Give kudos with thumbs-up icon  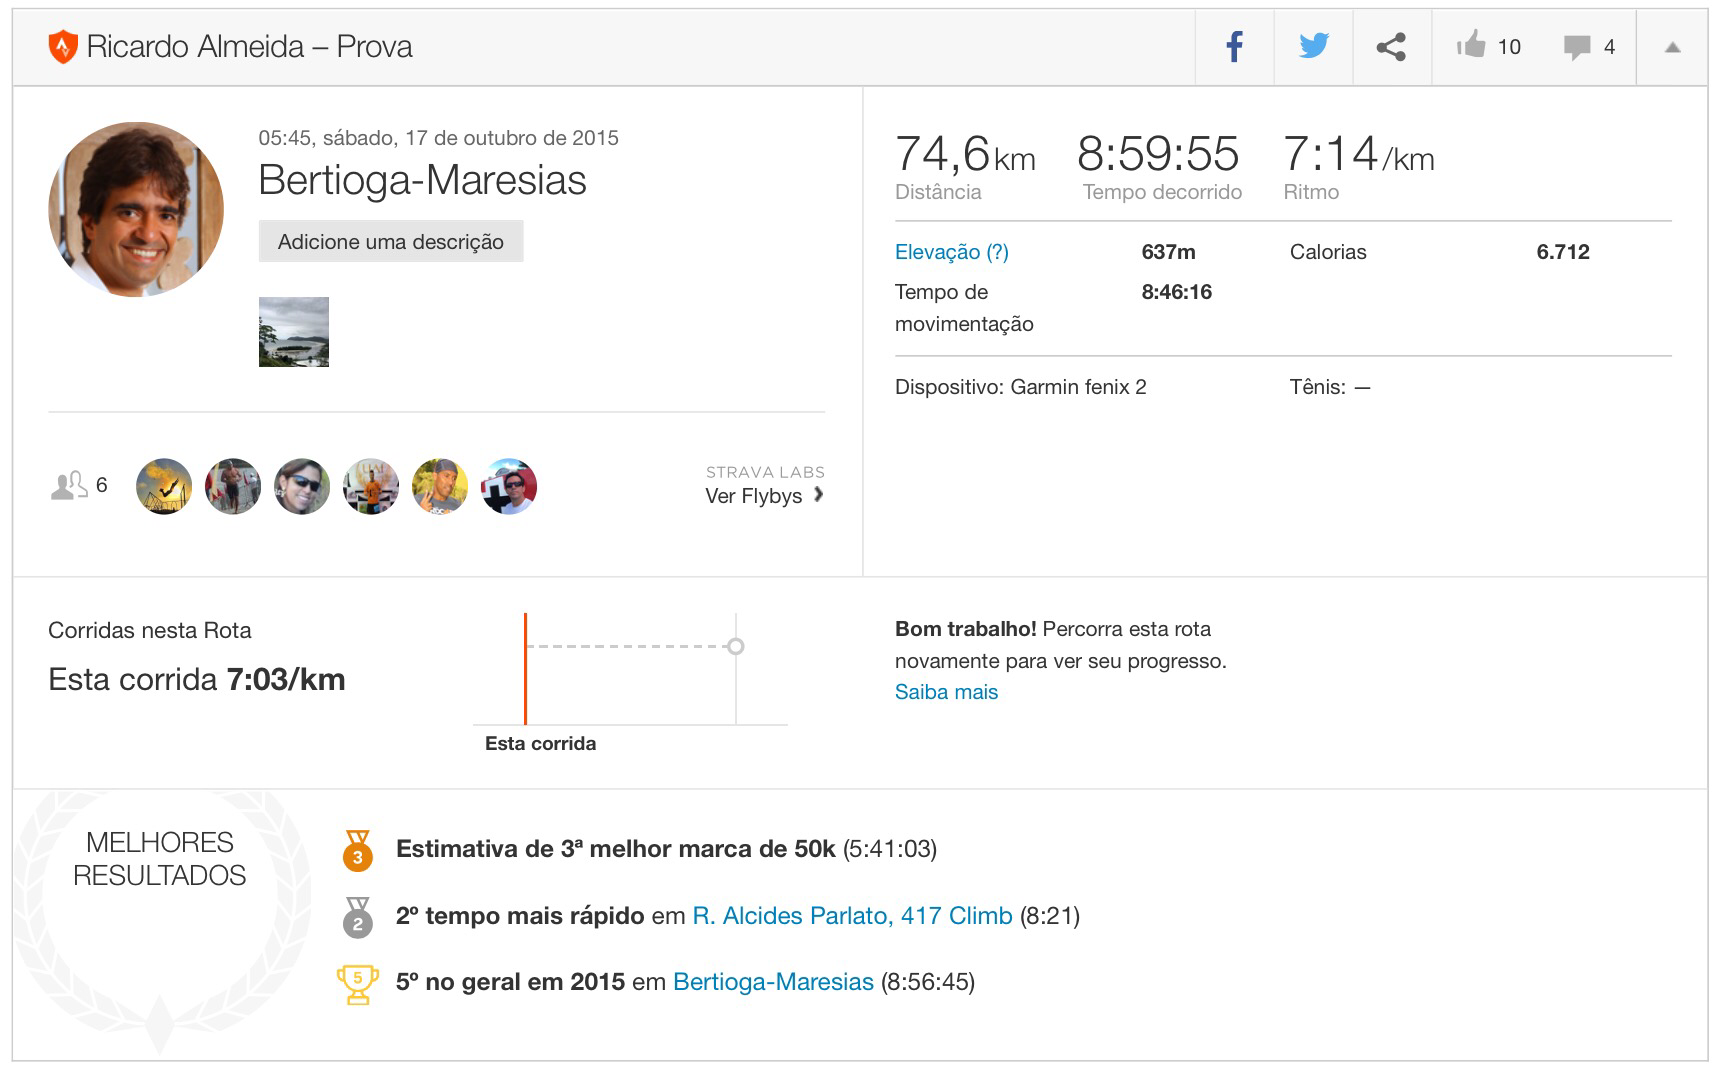pyautogui.click(x=1471, y=46)
